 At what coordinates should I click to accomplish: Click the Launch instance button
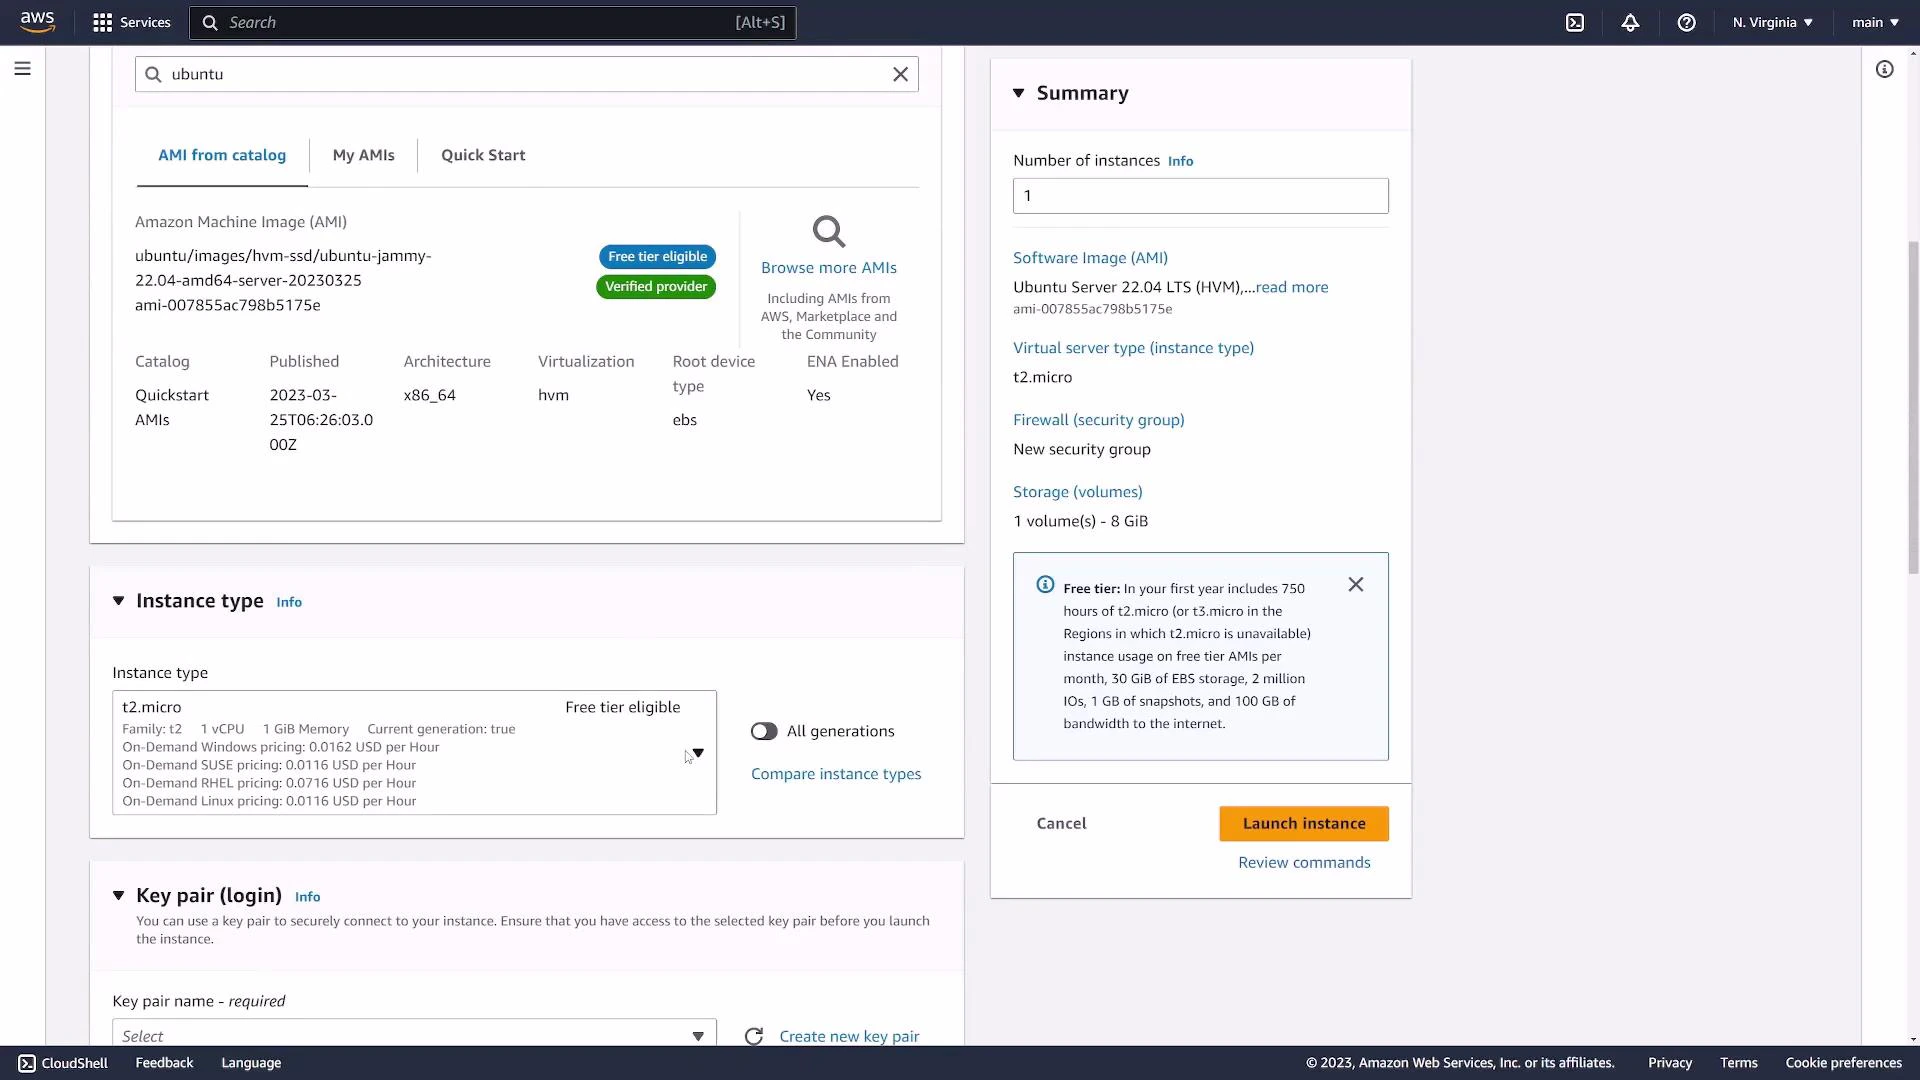click(x=1304, y=823)
